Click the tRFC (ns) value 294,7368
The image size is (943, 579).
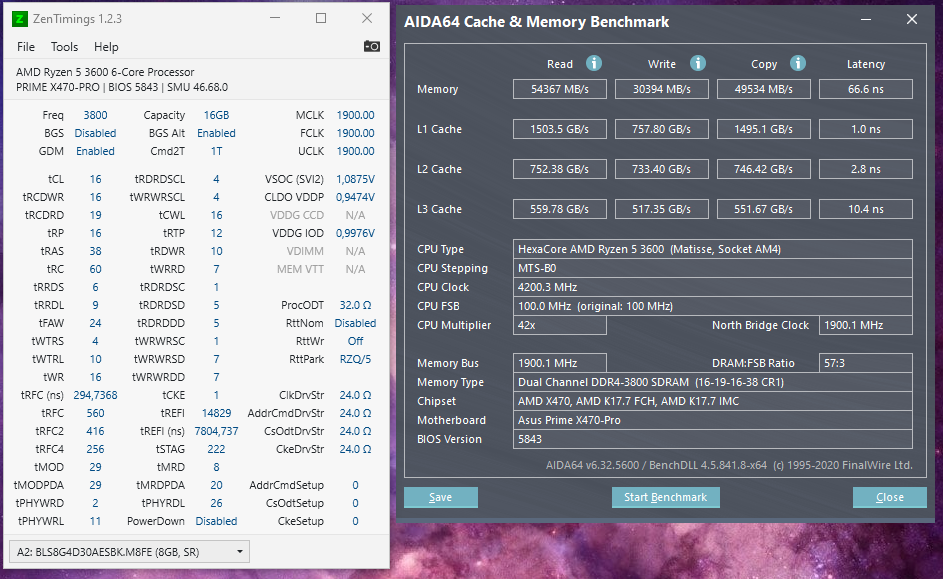coord(96,395)
